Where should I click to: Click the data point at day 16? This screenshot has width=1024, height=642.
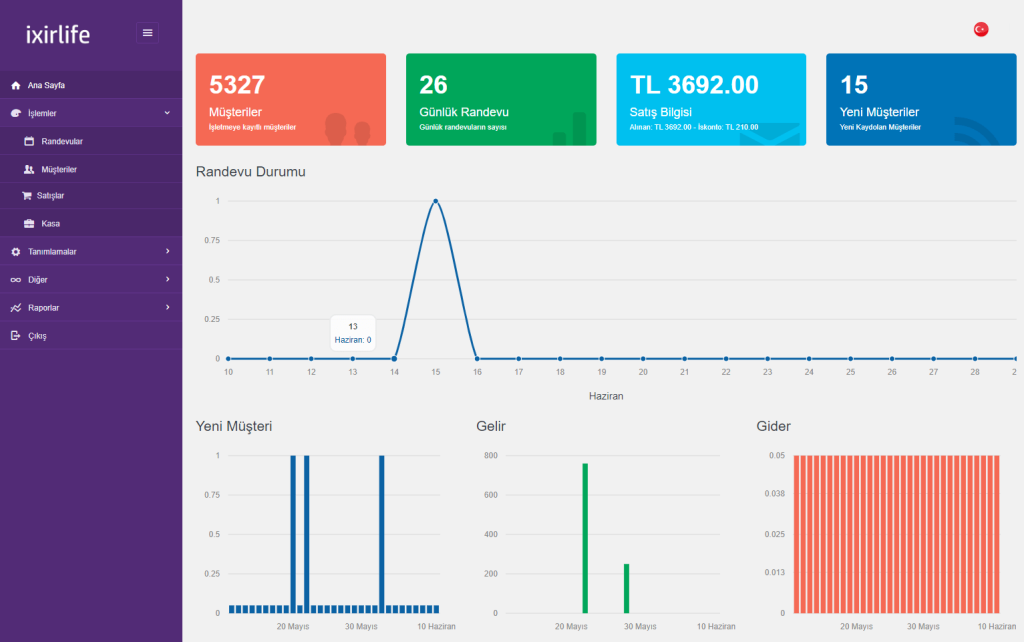tap(477, 359)
